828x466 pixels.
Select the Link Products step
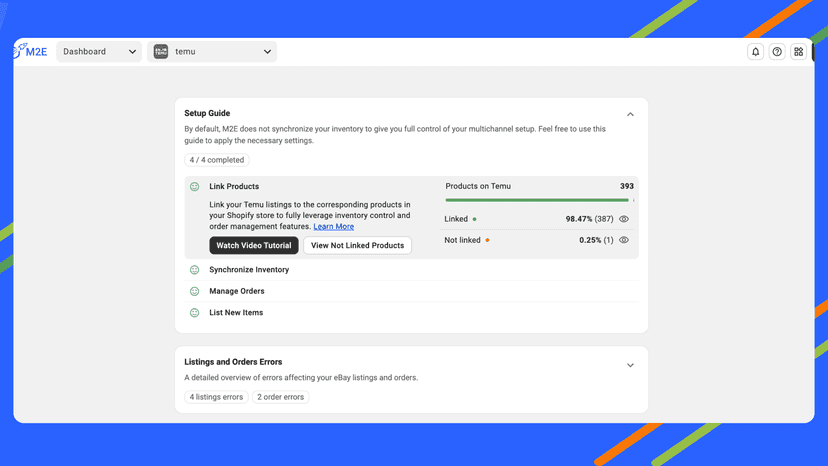click(x=234, y=187)
